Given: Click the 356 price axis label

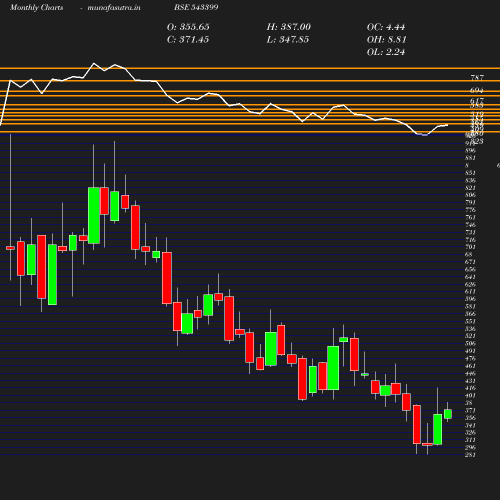Looking at the screenshot, I should [x=470, y=418].
